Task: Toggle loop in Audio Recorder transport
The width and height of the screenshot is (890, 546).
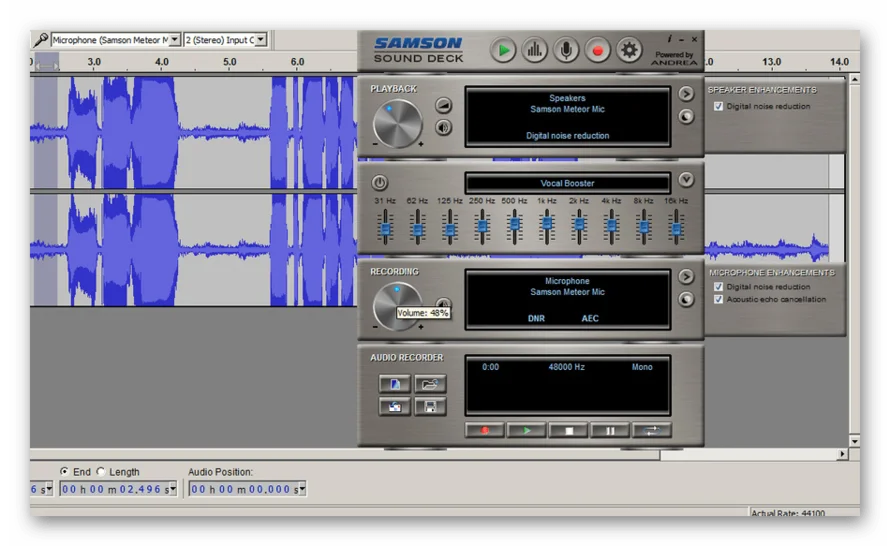Action: tap(652, 430)
